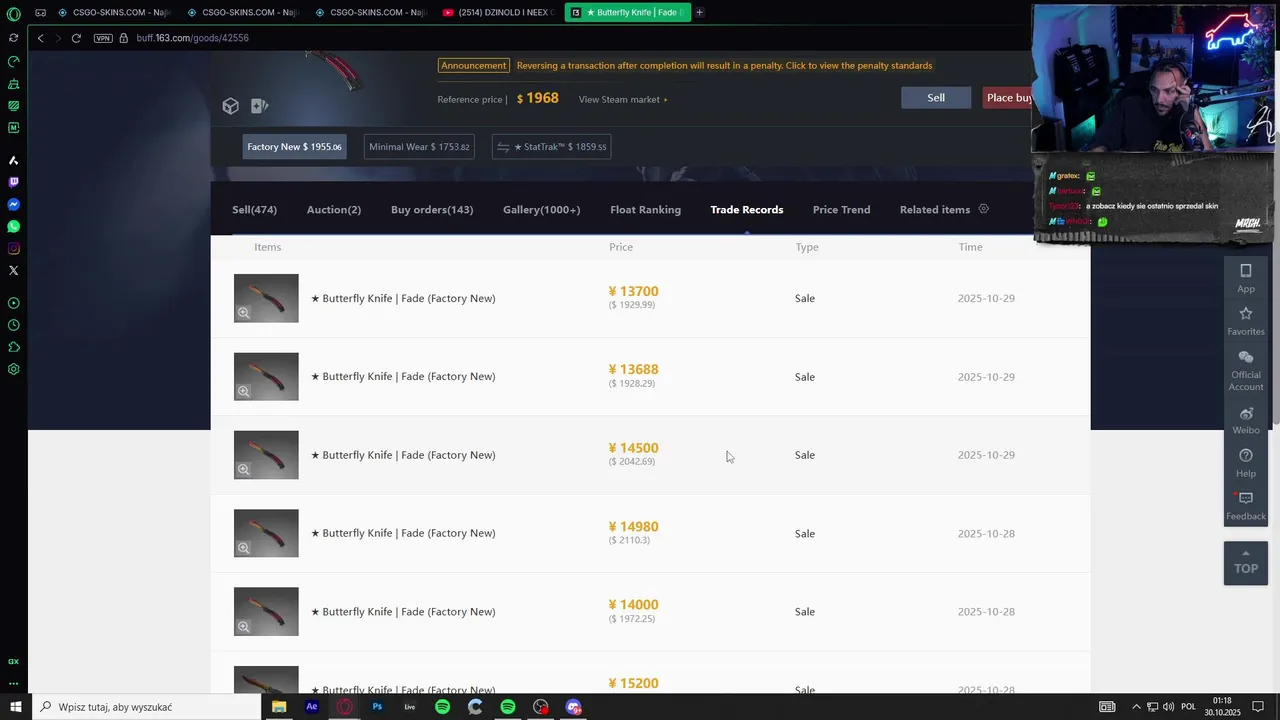Open Photoshop from the taskbar

point(377,707)
